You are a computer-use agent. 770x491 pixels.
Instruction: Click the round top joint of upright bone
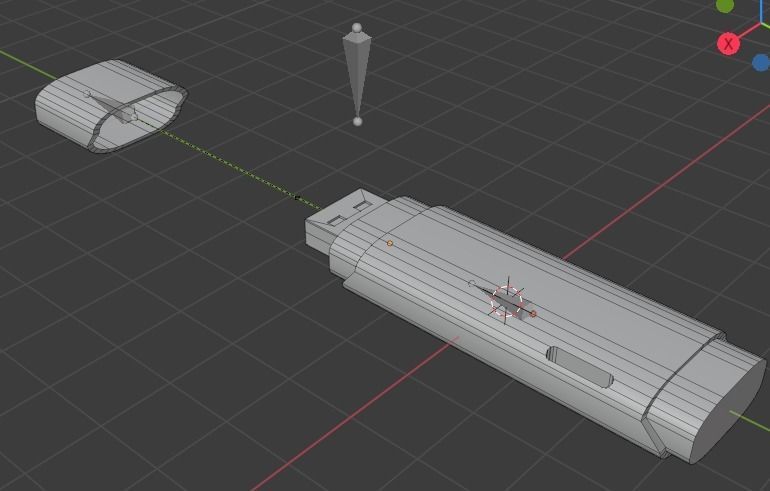point(357,27)
